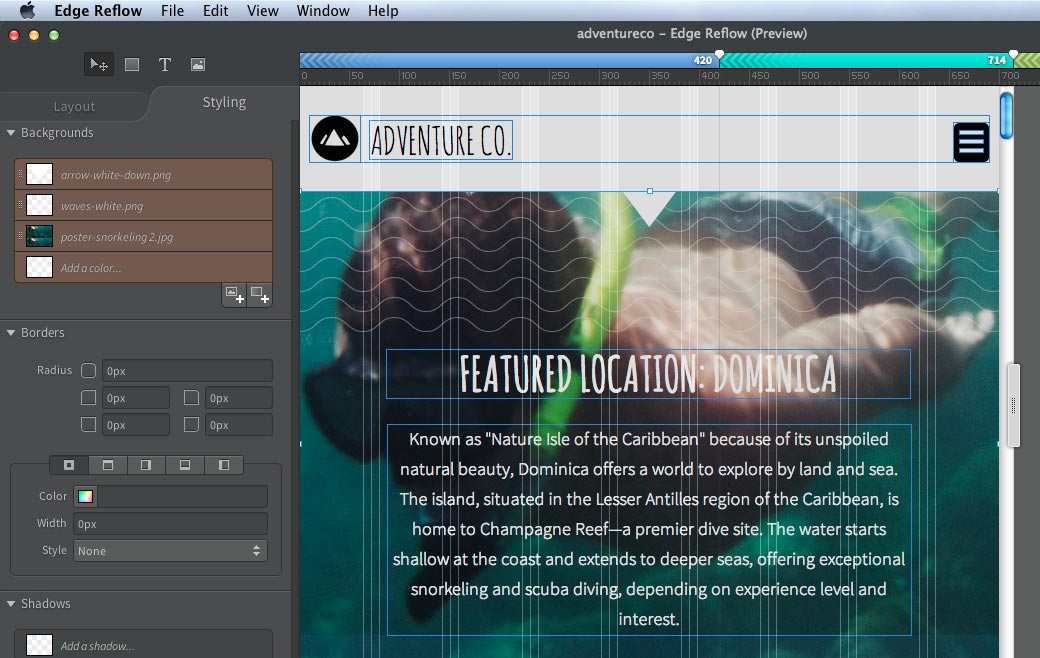Click Add a shadow swatch
The height and width of the screenshot is (658, 1040).
click(x=39, y=645)
